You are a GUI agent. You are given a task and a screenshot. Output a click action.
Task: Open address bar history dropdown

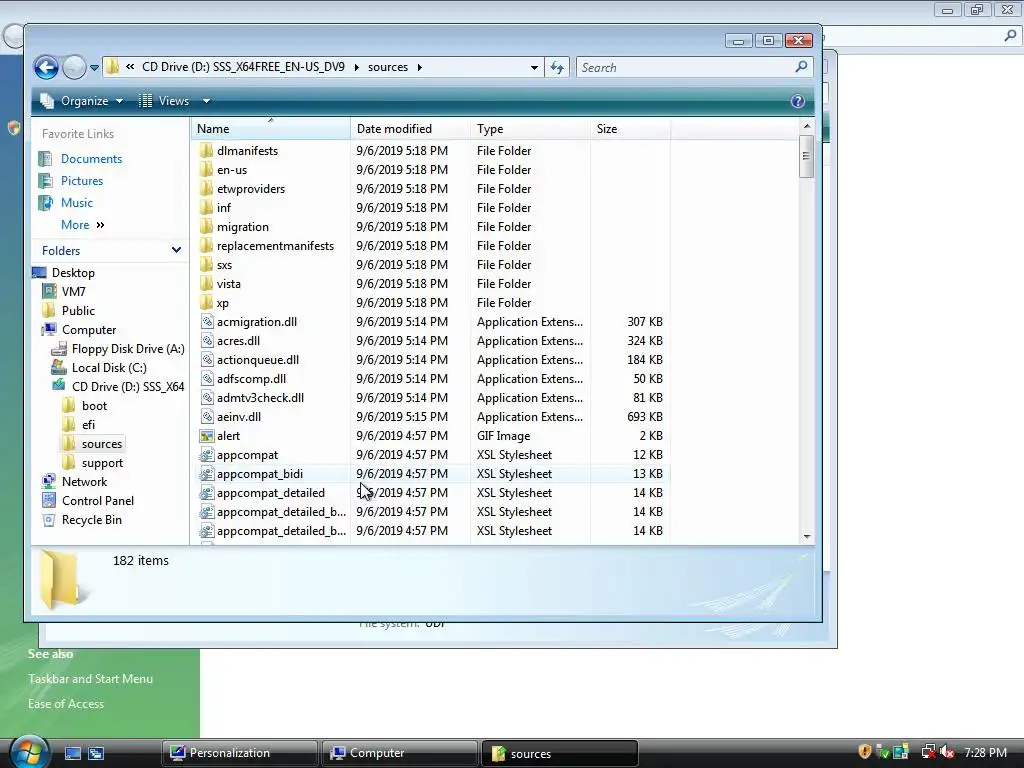pyautogui.click(x=534, y=67)
